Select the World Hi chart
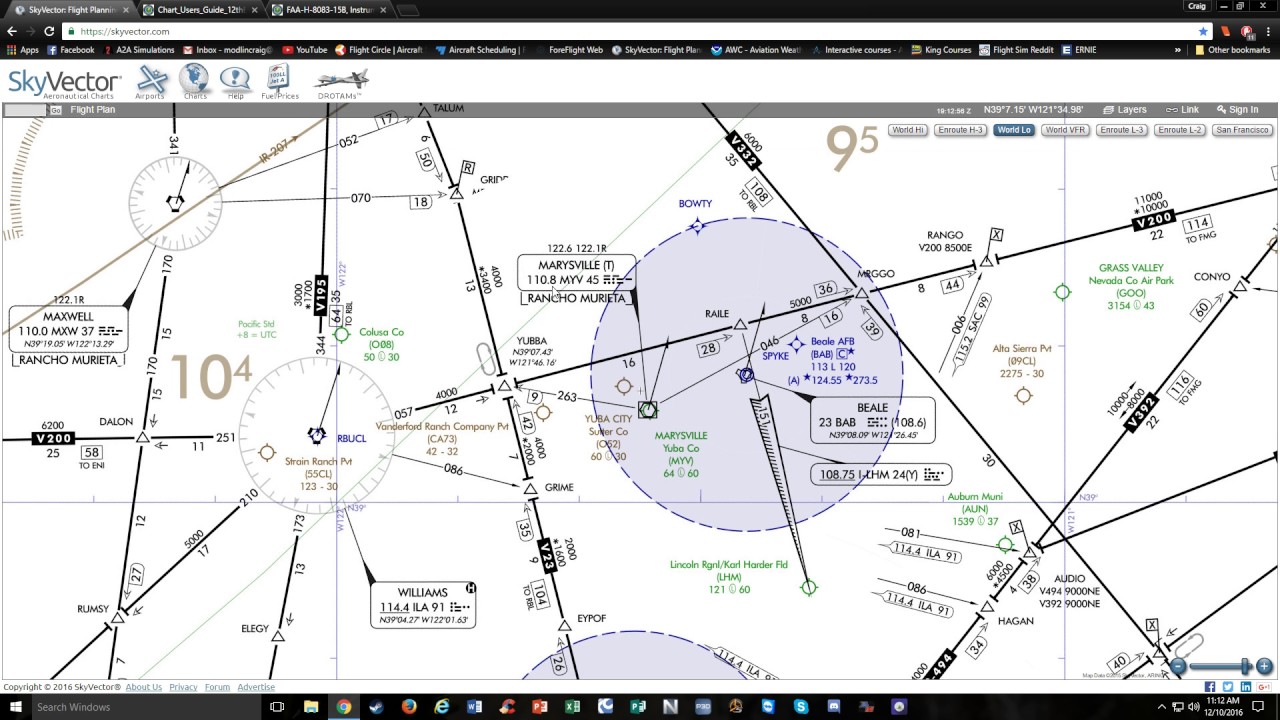Screen dimensions: 1280x720 click(908, 130)
